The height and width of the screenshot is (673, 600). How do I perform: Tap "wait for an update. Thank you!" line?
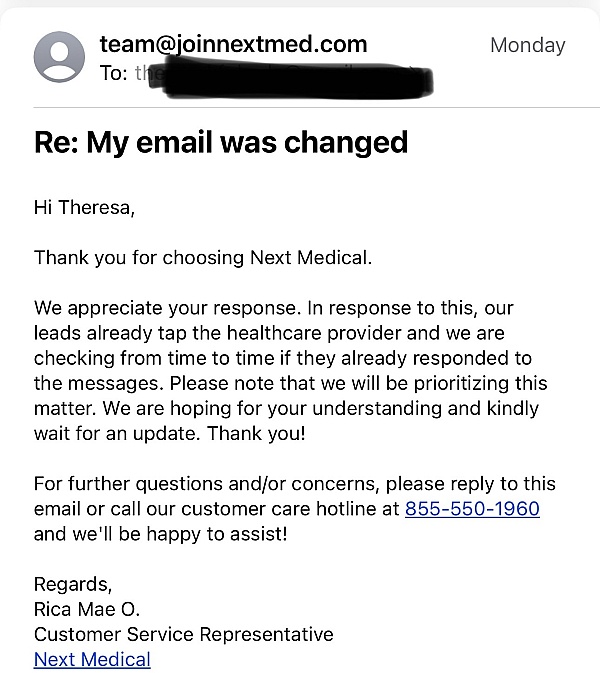167,434
